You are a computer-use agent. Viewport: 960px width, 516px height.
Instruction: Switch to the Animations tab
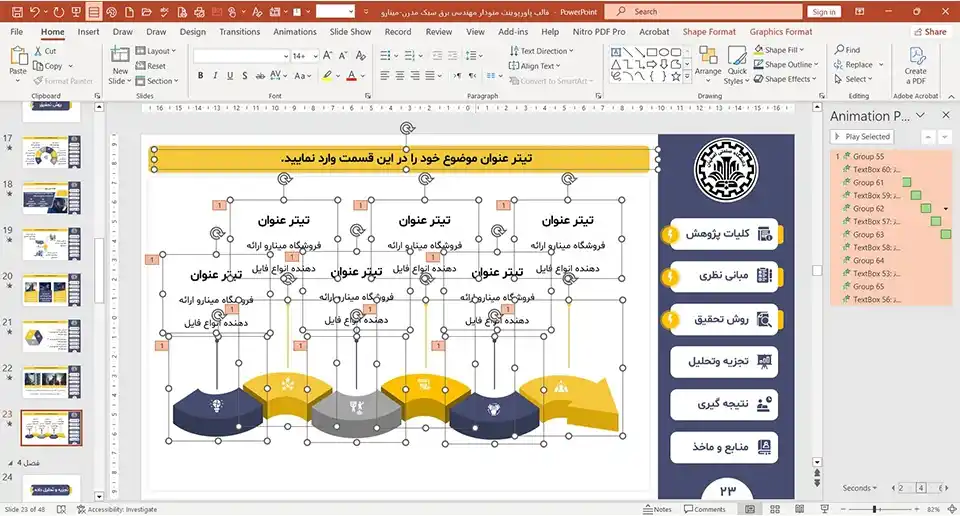294,32
